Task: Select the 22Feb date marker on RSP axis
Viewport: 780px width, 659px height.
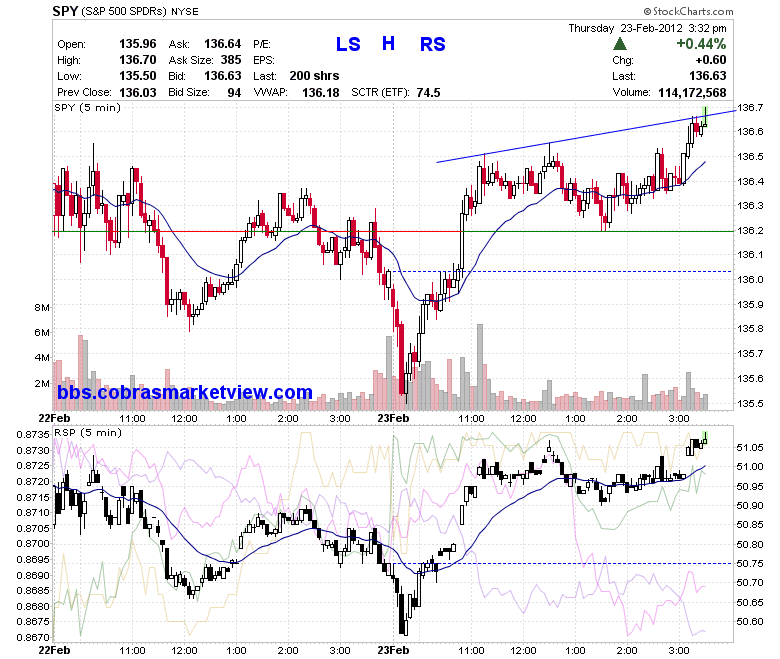Action: point(54,650)
